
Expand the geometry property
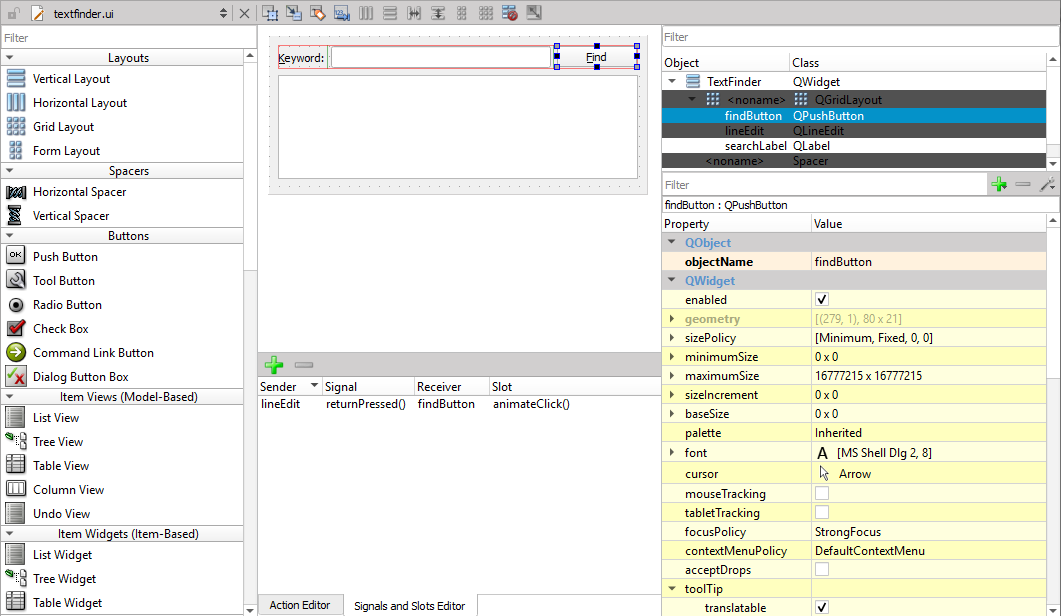pyautogui.click(x=670, y=318)
